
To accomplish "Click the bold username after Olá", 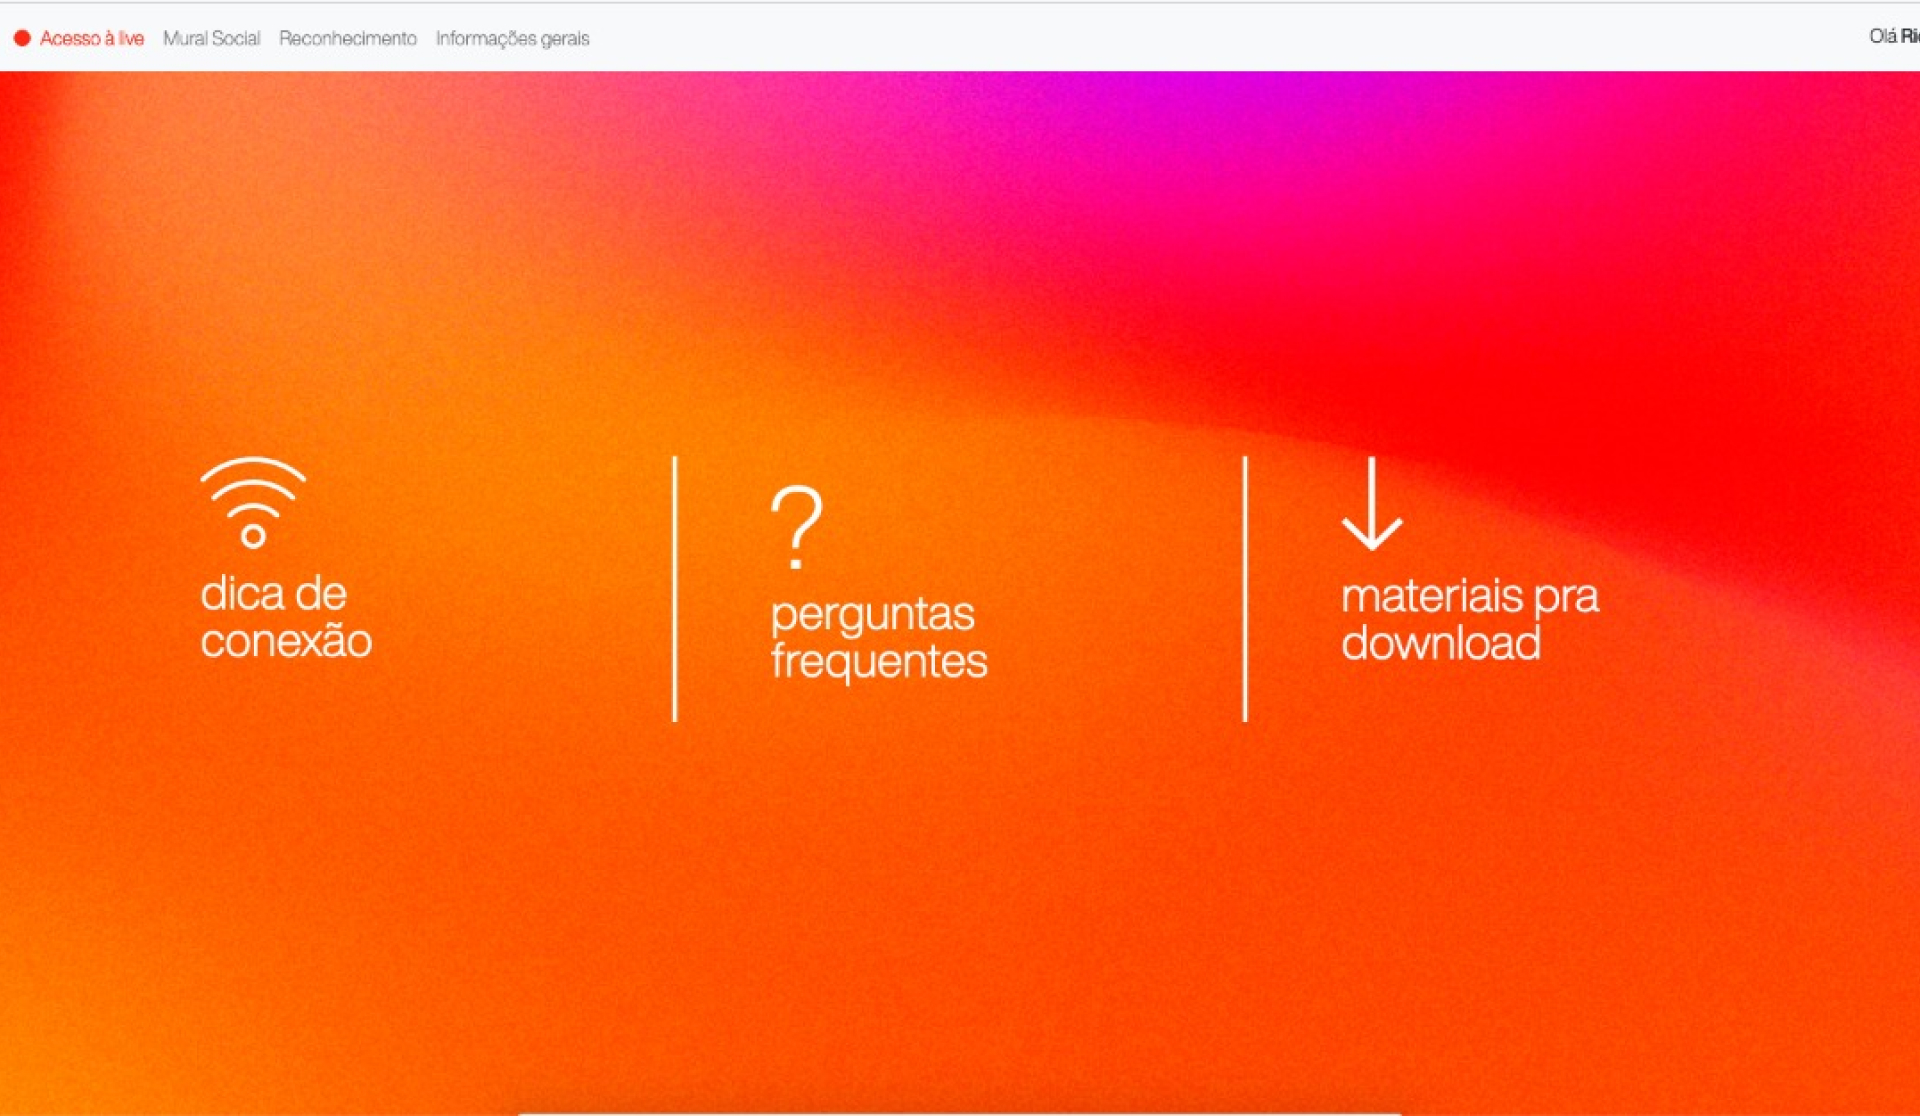I will click(x=1910, y=36).
